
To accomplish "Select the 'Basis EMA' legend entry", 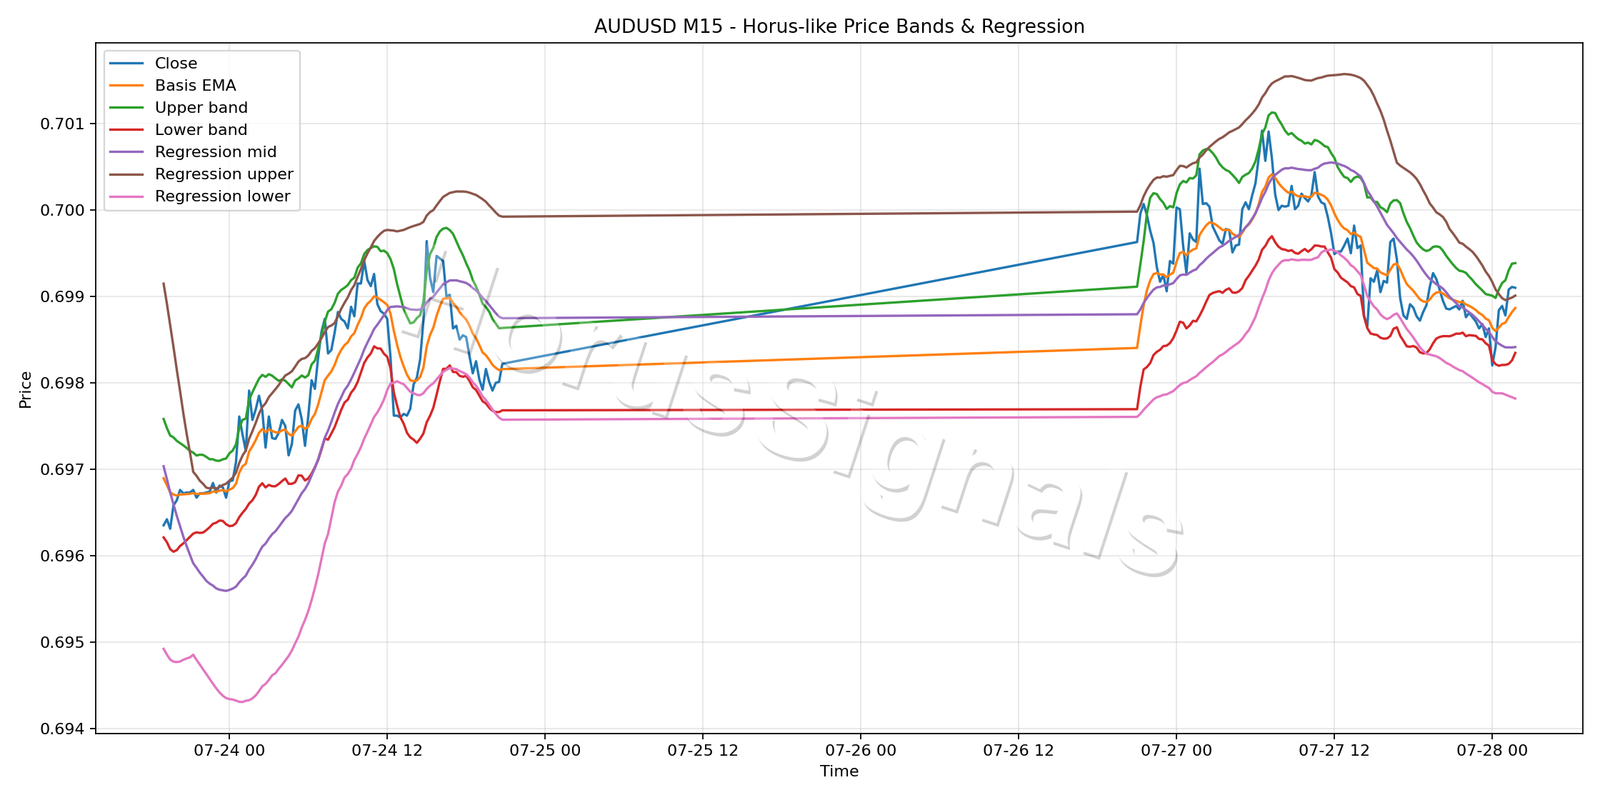I will click(x=195, y=85).
